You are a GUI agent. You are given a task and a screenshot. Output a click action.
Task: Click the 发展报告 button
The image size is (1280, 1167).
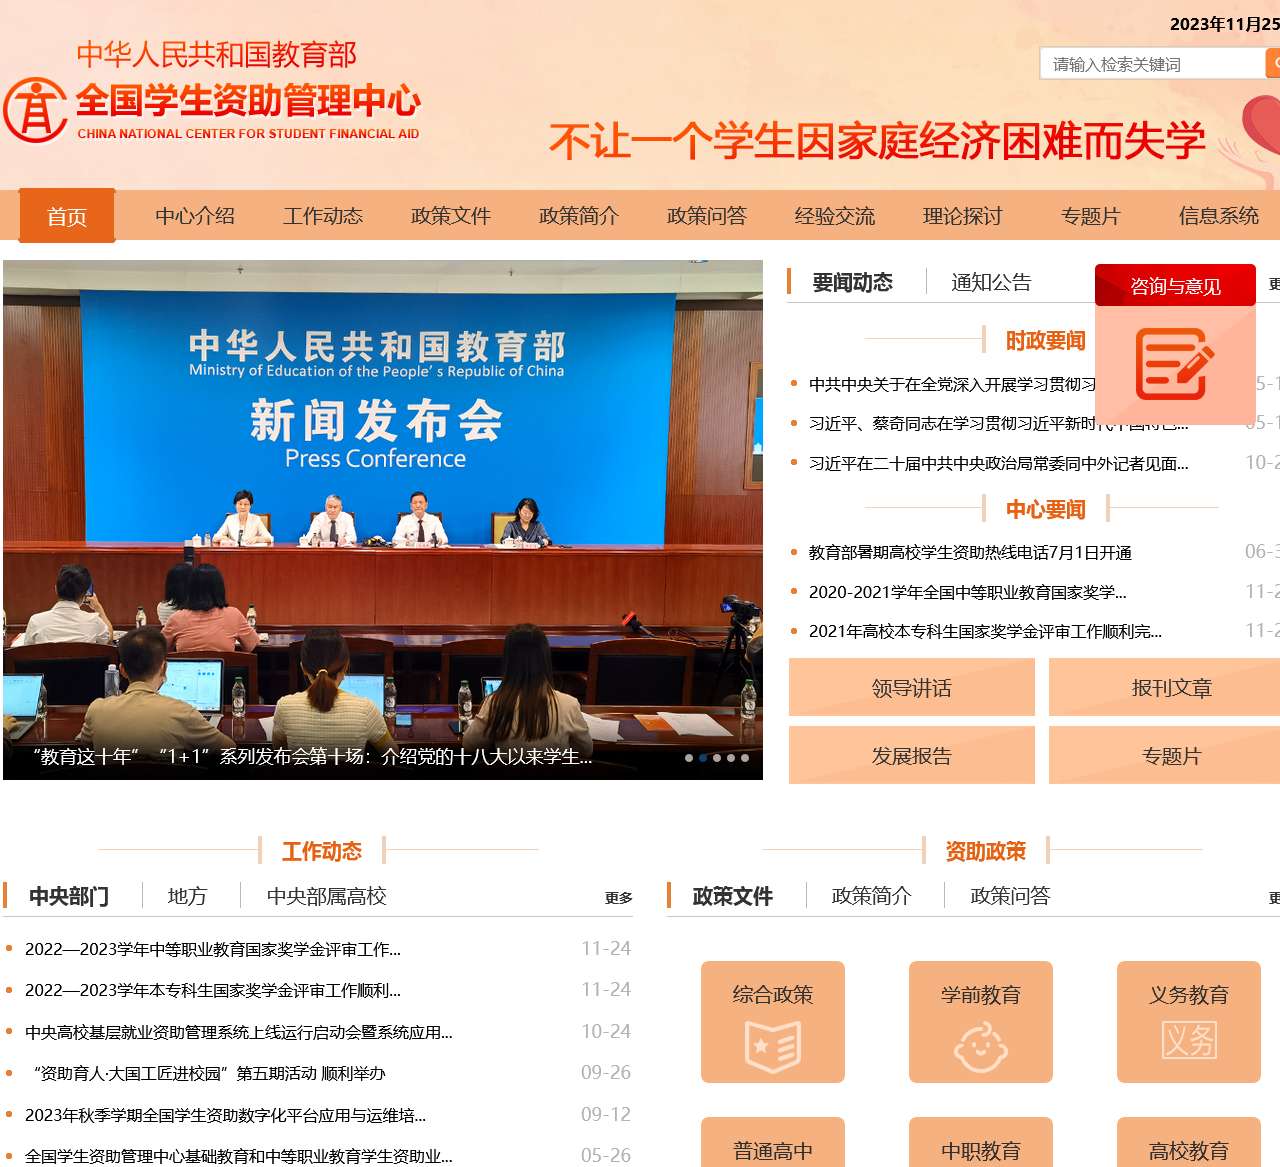[x=912, y=756]
